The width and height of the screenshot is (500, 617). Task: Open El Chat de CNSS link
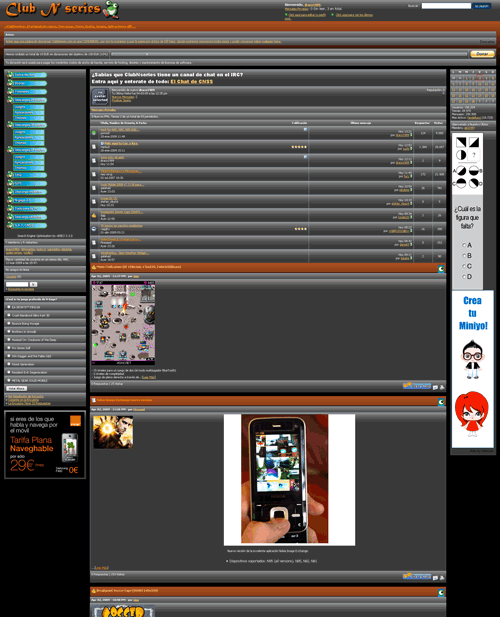click(192, 81)
